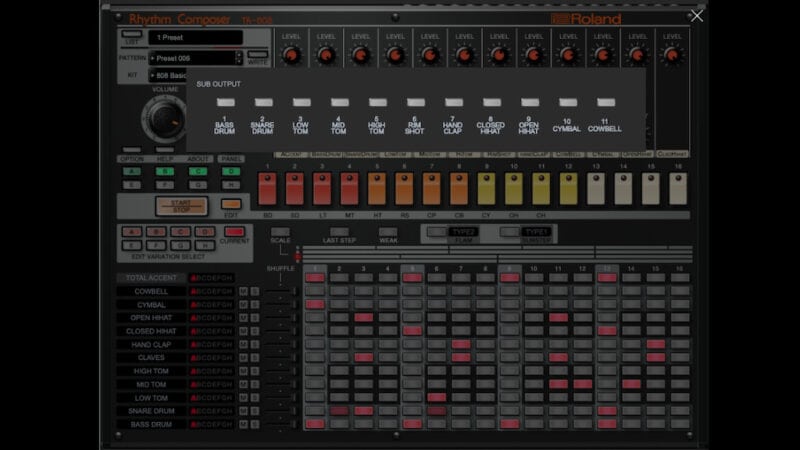Click the Weak button
This screenshot has height=450, width=800.
(x=388, y=233)
